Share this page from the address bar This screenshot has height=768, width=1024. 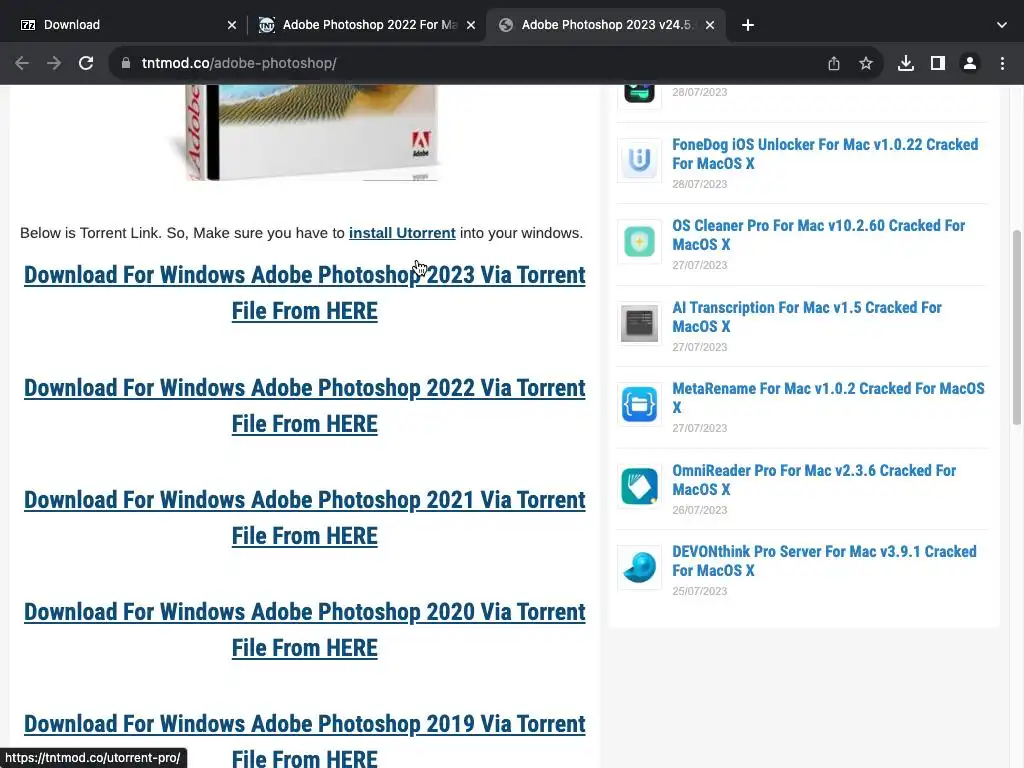pyautogui.click(x=833, y=63)
